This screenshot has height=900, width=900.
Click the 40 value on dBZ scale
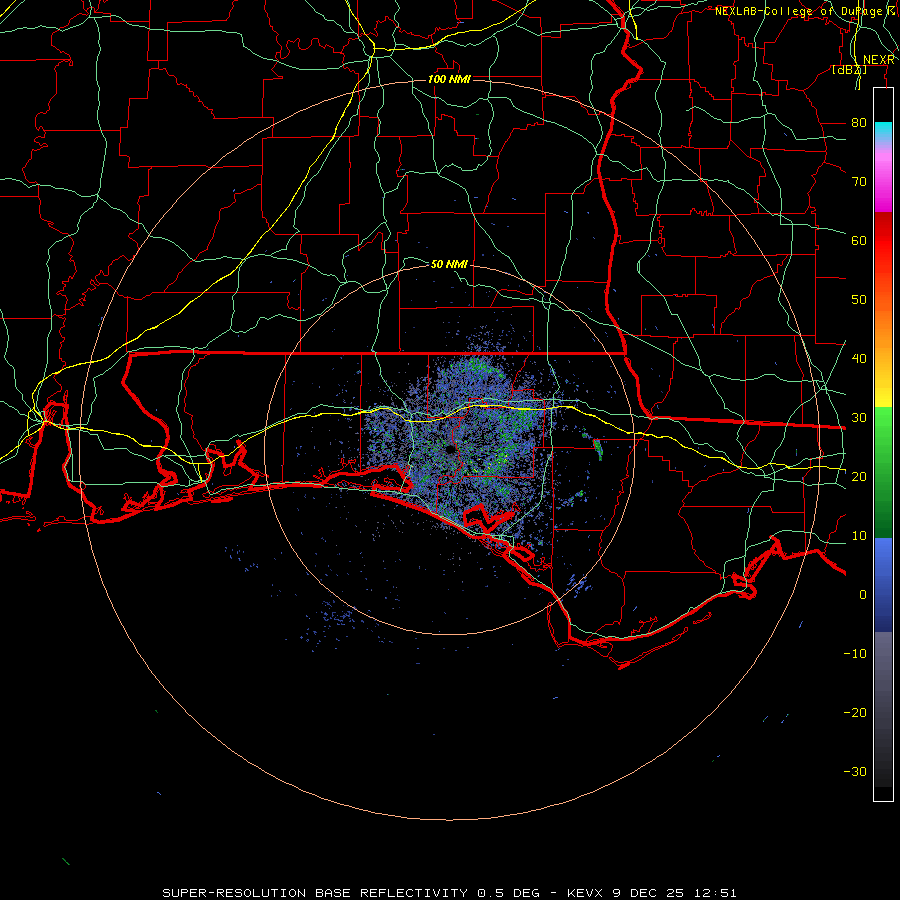(859, 359)
